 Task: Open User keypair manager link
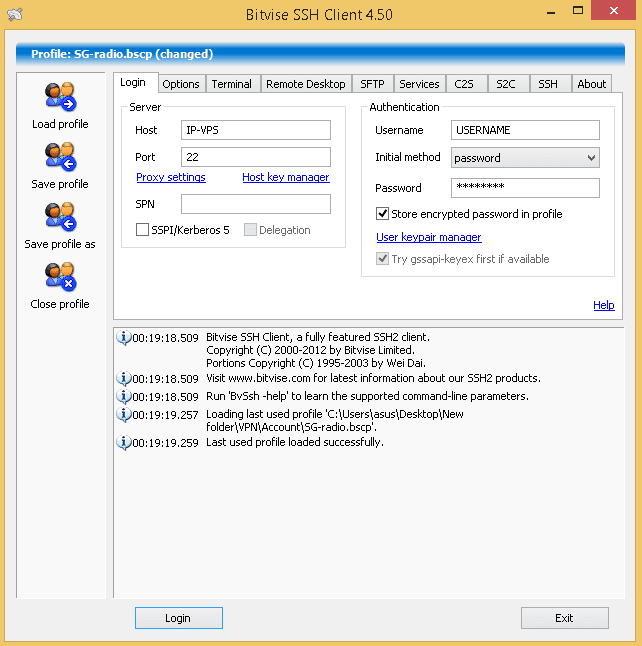pos(428,238)
